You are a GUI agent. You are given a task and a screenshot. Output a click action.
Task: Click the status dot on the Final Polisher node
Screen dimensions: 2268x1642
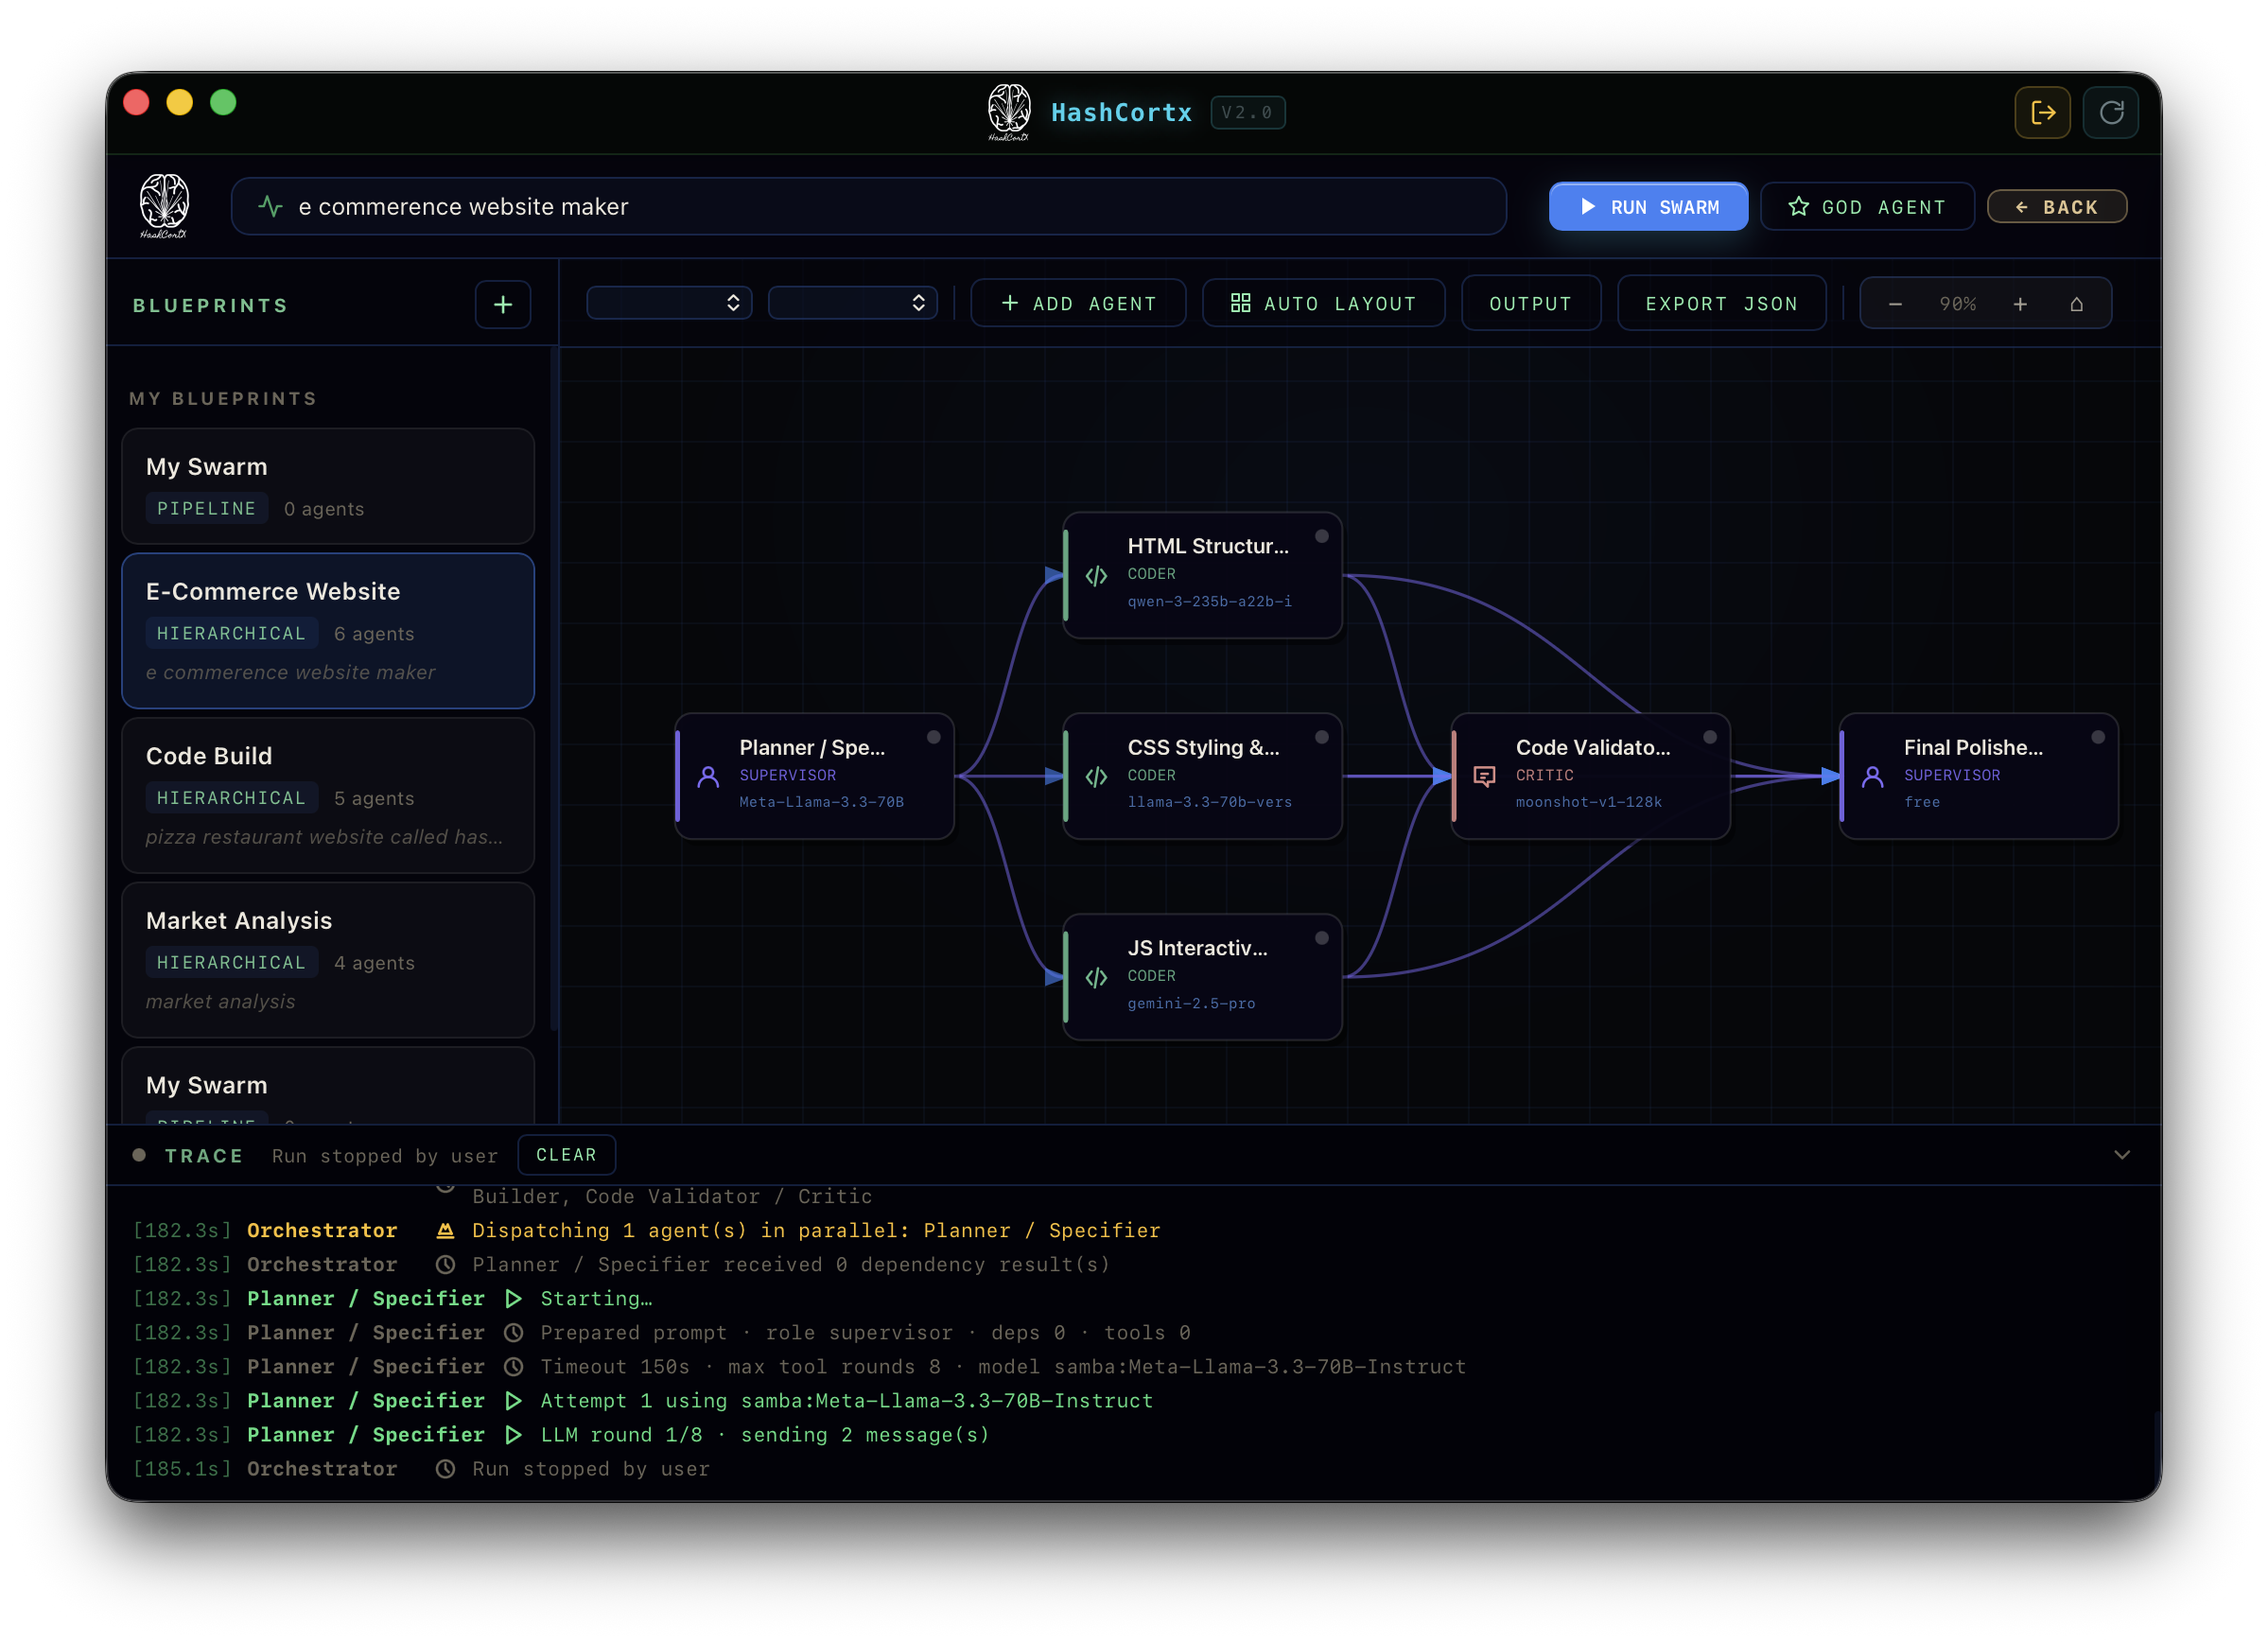pos(2097,738)
